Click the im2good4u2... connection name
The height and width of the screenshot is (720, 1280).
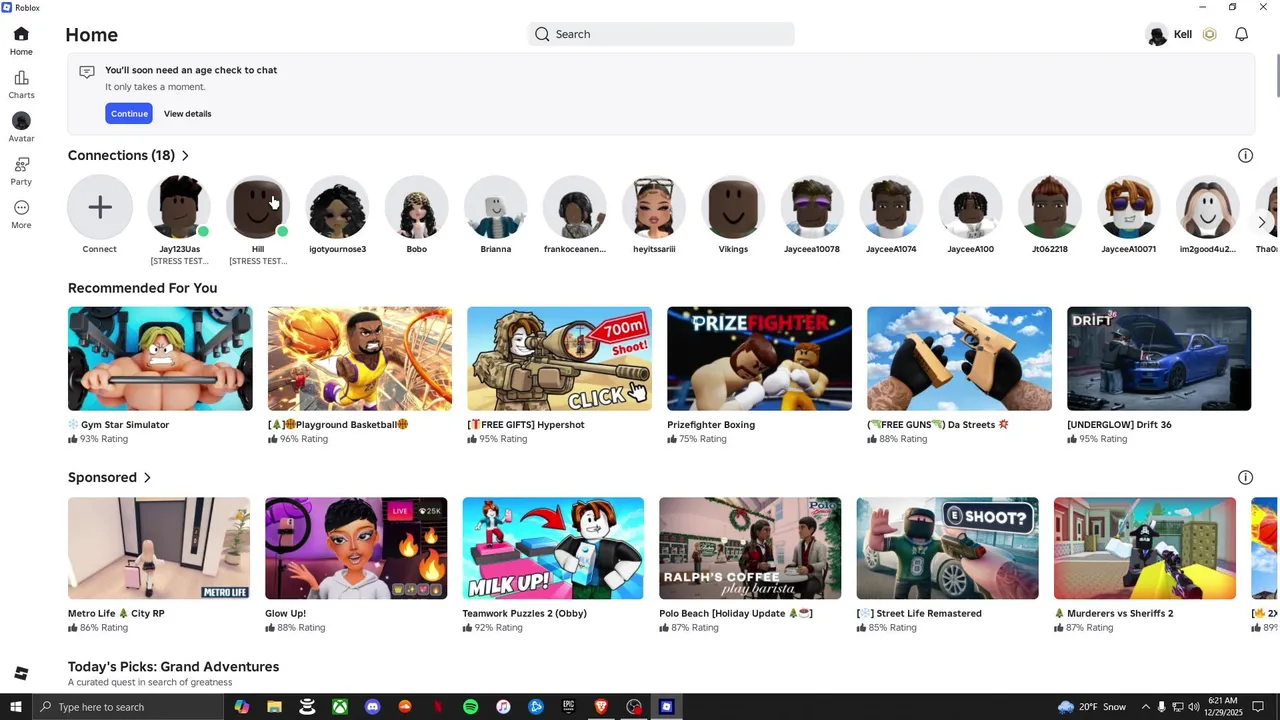point(1207,249)
